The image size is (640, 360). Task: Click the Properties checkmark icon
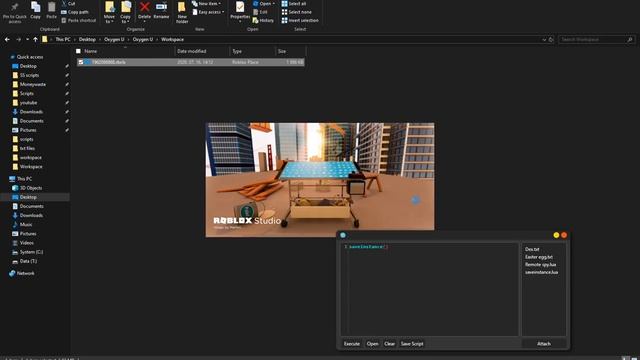click(240, 7)
